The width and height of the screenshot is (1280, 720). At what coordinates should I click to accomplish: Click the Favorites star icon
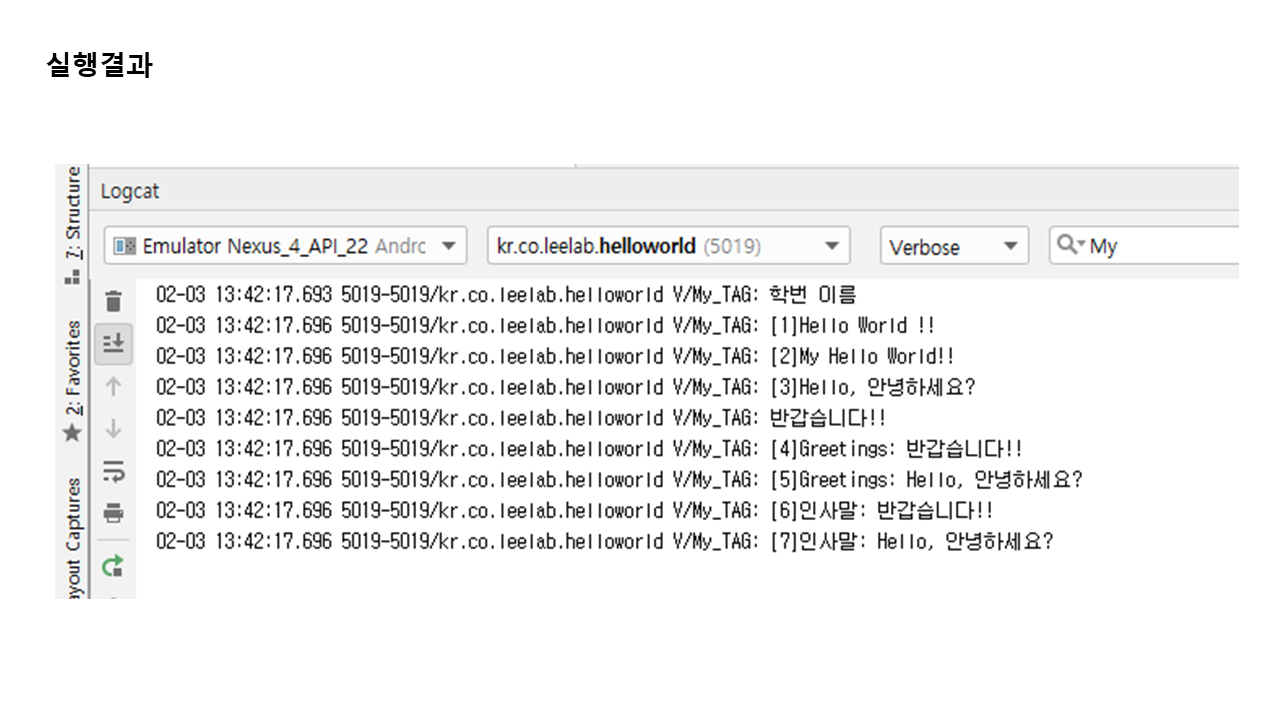pyautogui.click(x=72, y=433)
